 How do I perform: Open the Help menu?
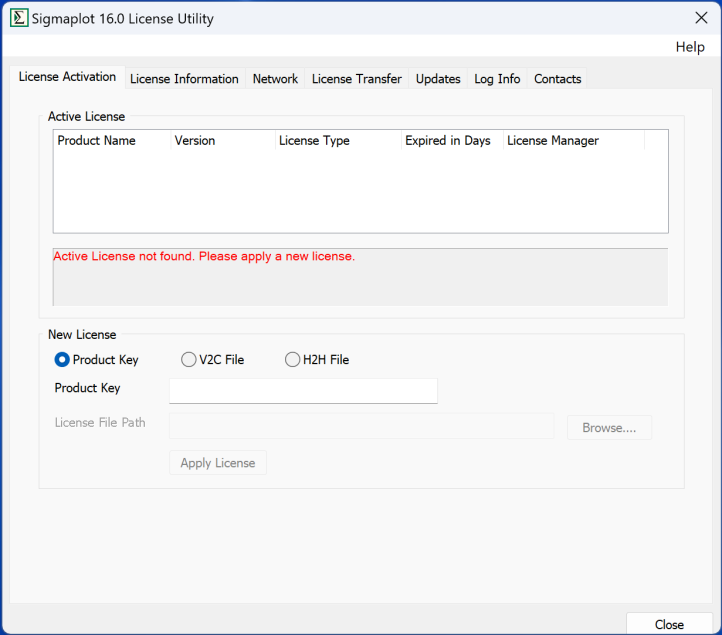point(690,47)
